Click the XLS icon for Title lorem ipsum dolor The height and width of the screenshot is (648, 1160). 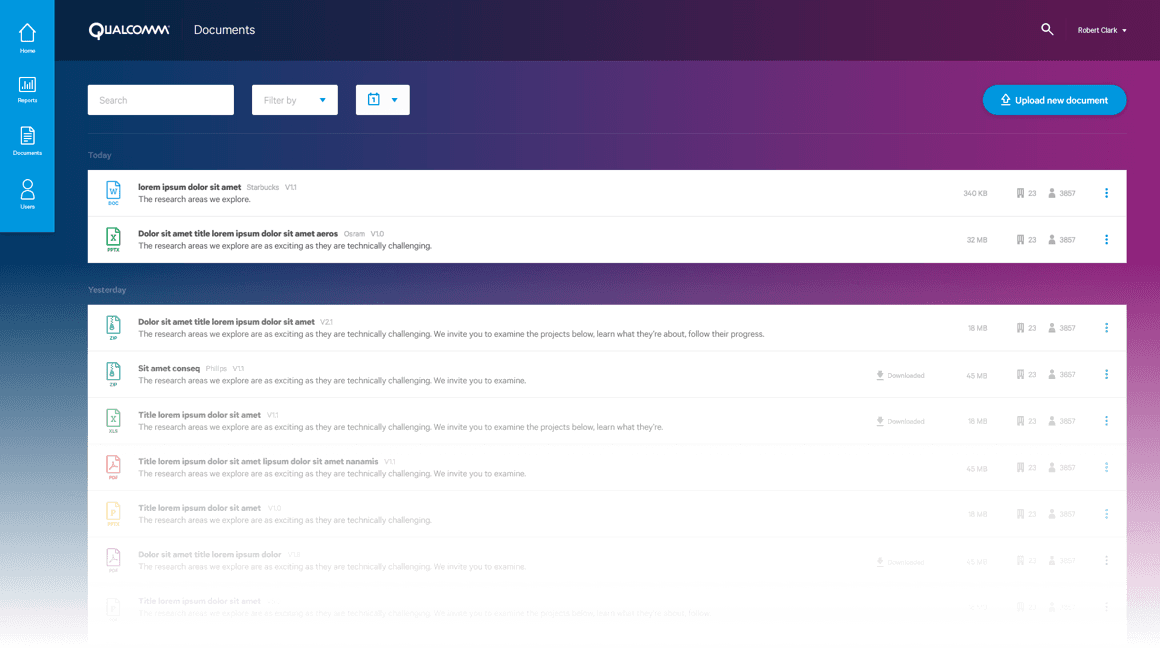point(113,420)
